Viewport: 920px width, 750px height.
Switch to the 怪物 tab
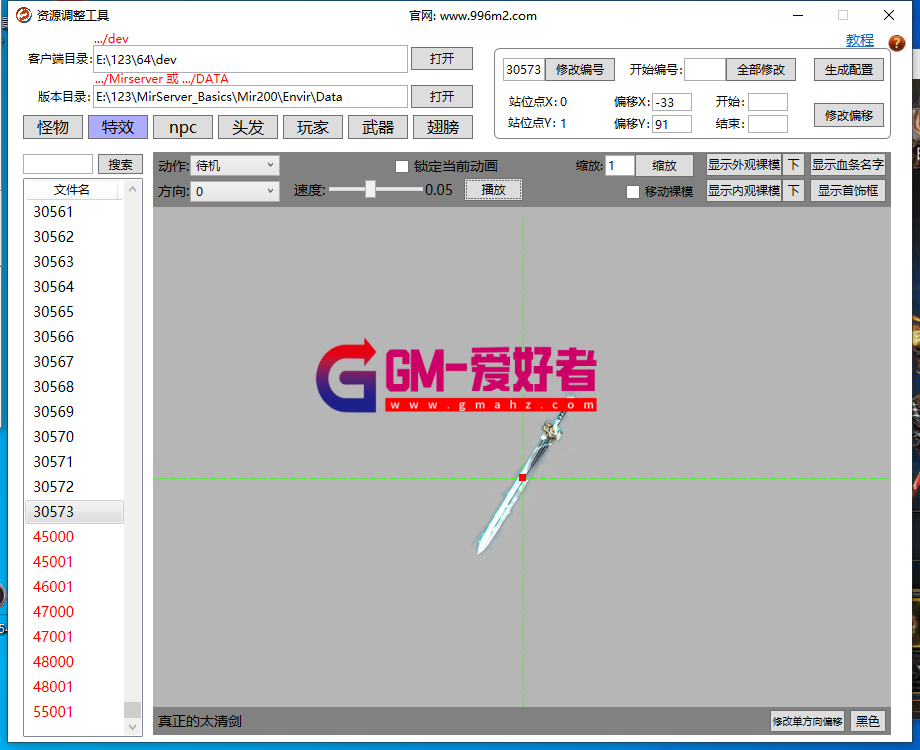tap(53, 127)
